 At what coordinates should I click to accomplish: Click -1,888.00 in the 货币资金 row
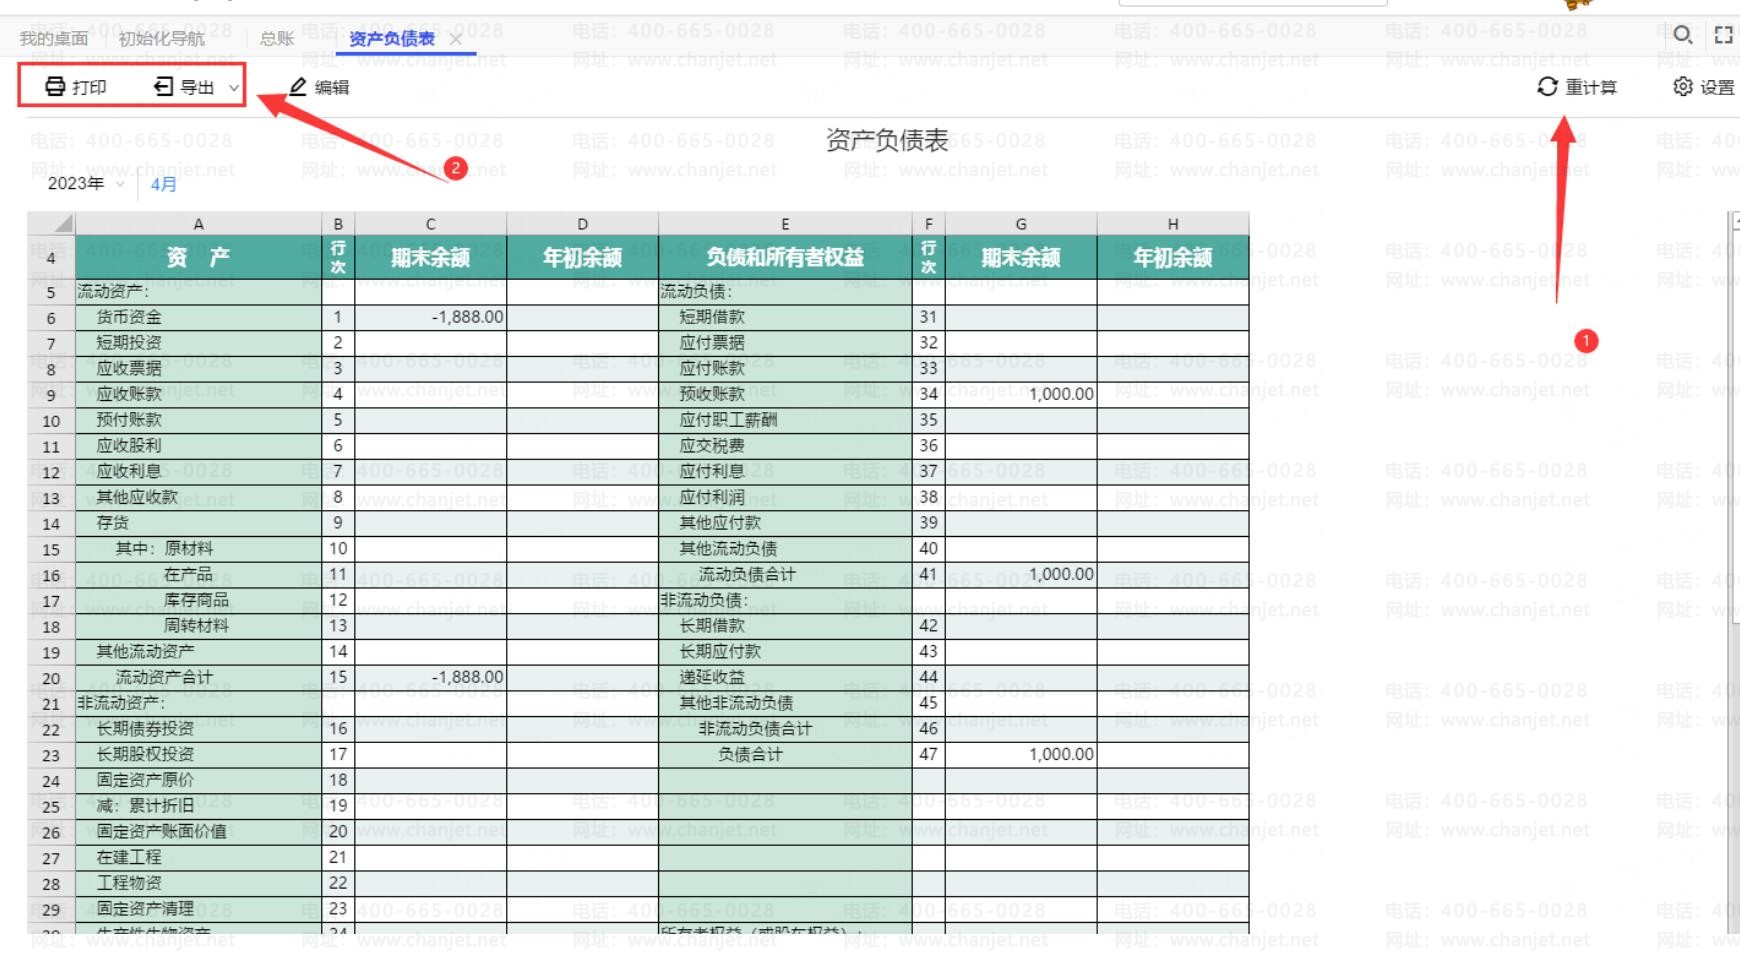(x=430, y=317)
